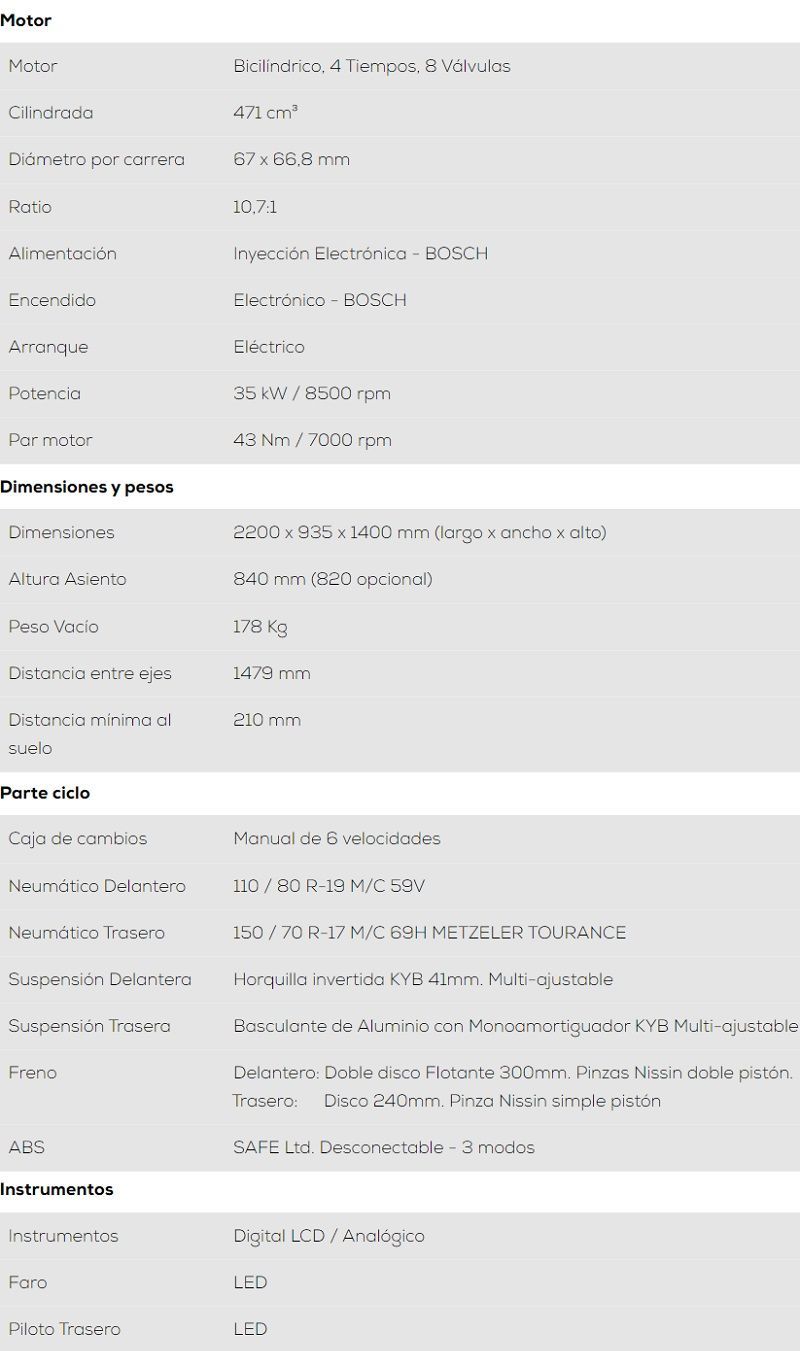The width and height of the screenshot is (800, 1351).
Task: Click the Diámetro por carrera label
Action: coord(96,160)
